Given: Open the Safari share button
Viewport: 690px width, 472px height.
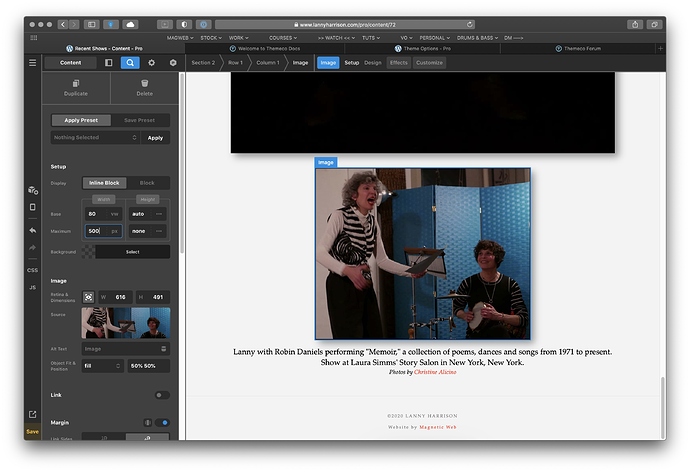Looking at the screenshot, I should 635,25.
